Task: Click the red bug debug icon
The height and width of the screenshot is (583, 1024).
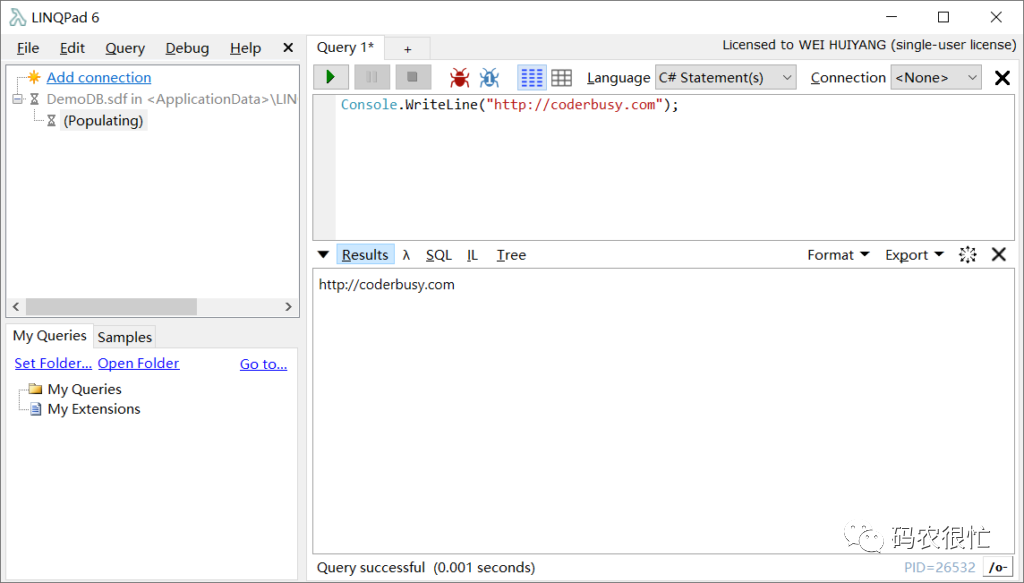Action: tap(460, 78)
